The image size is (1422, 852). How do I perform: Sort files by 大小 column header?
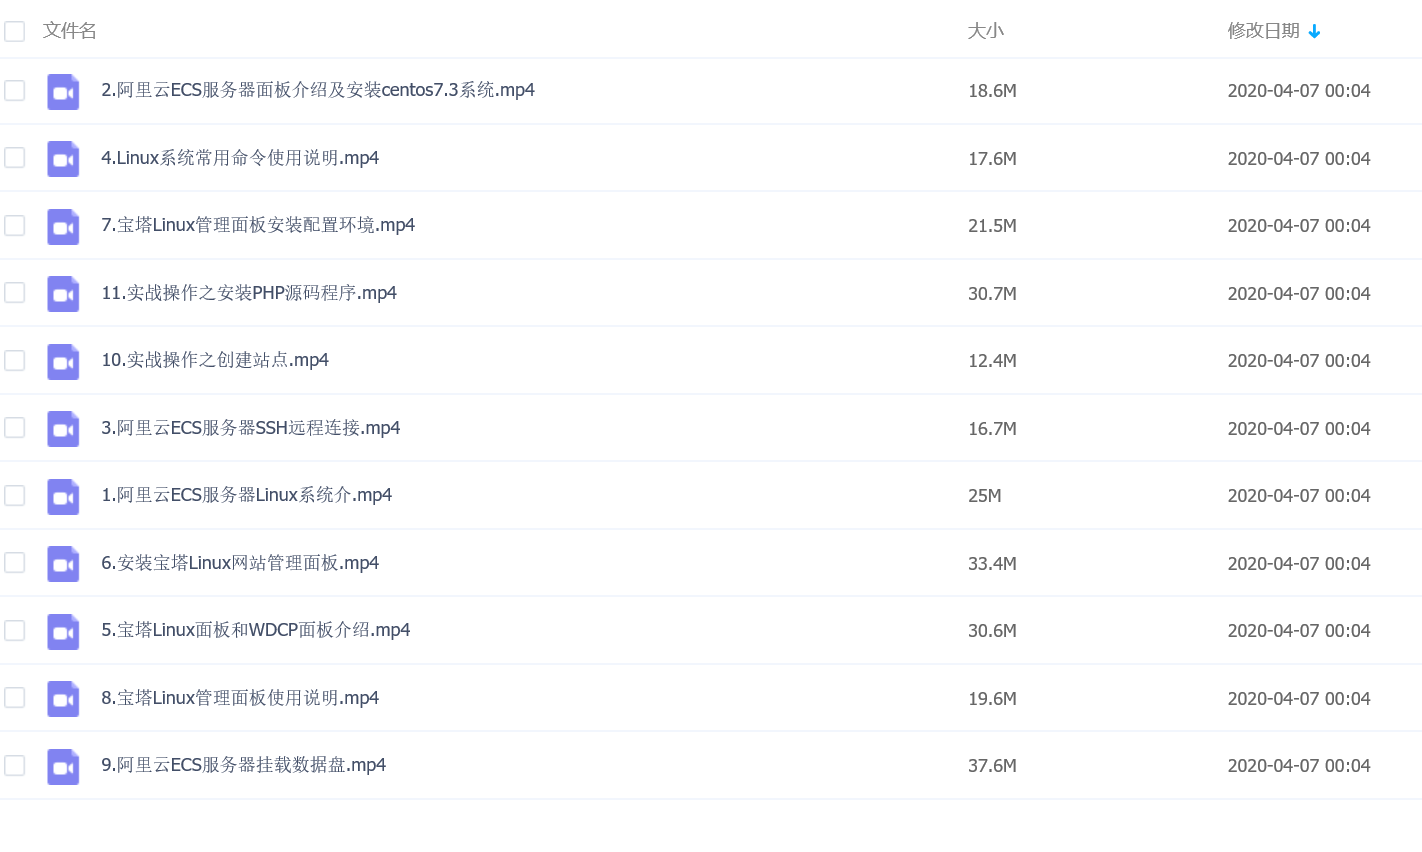point(985,31)
